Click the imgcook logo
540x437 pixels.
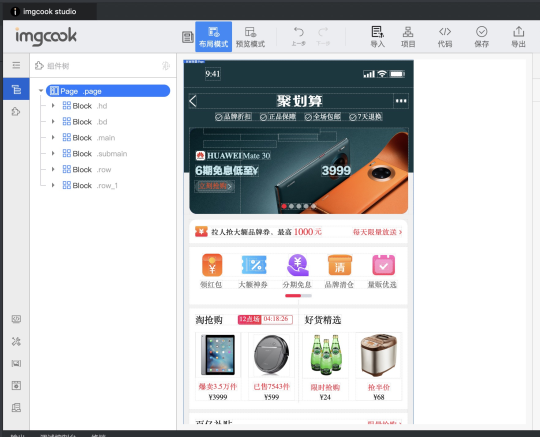[x=46, y=36]
